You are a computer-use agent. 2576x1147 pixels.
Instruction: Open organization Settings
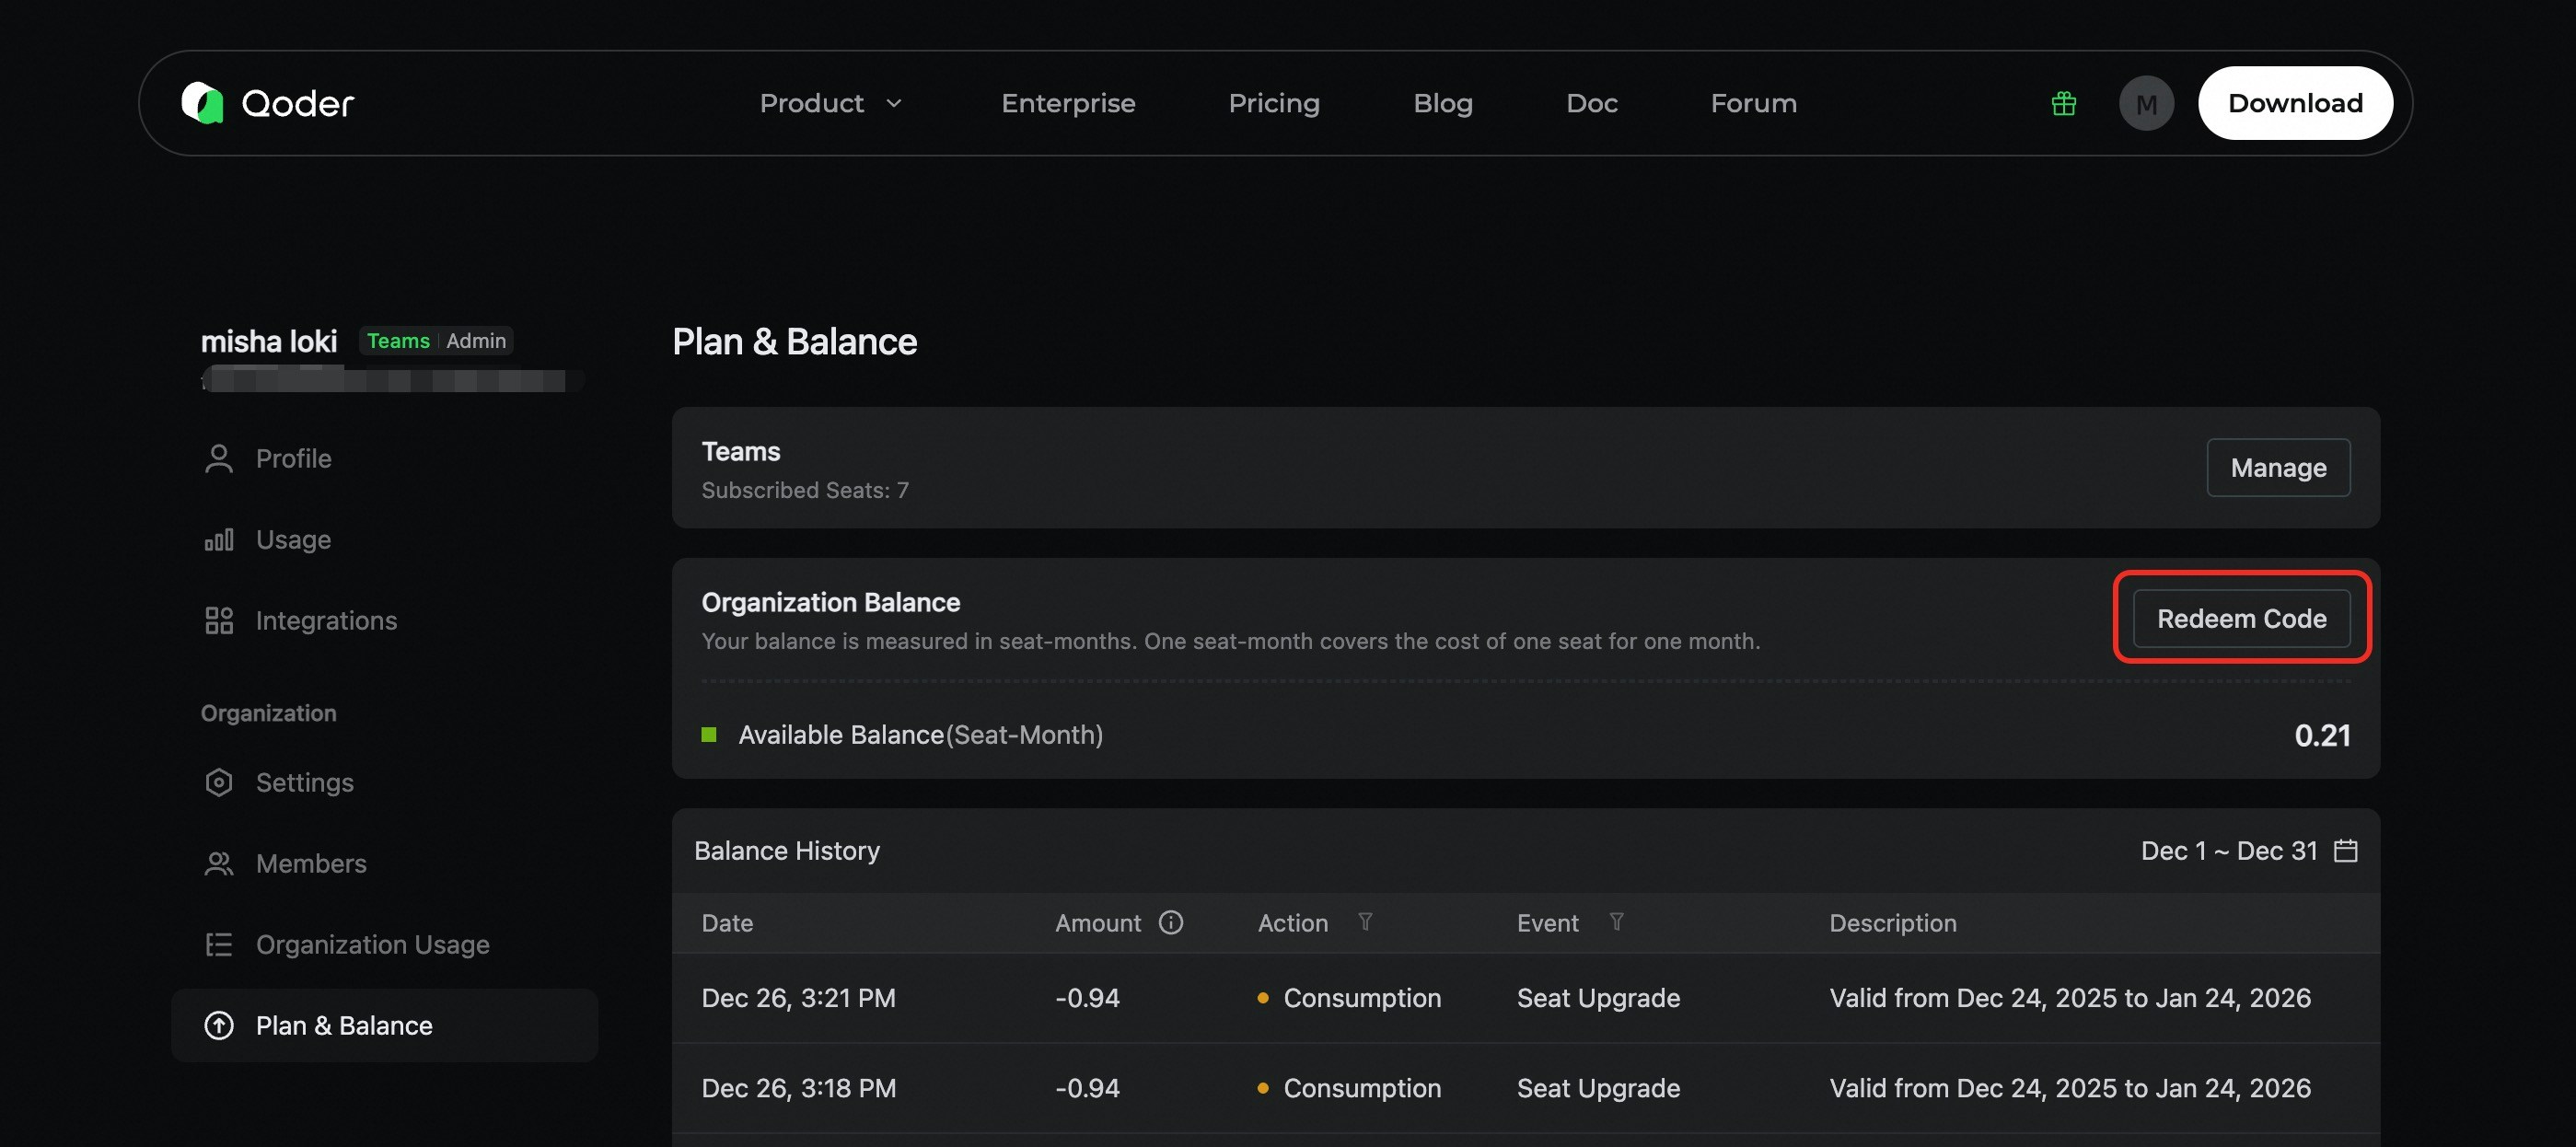304,783
